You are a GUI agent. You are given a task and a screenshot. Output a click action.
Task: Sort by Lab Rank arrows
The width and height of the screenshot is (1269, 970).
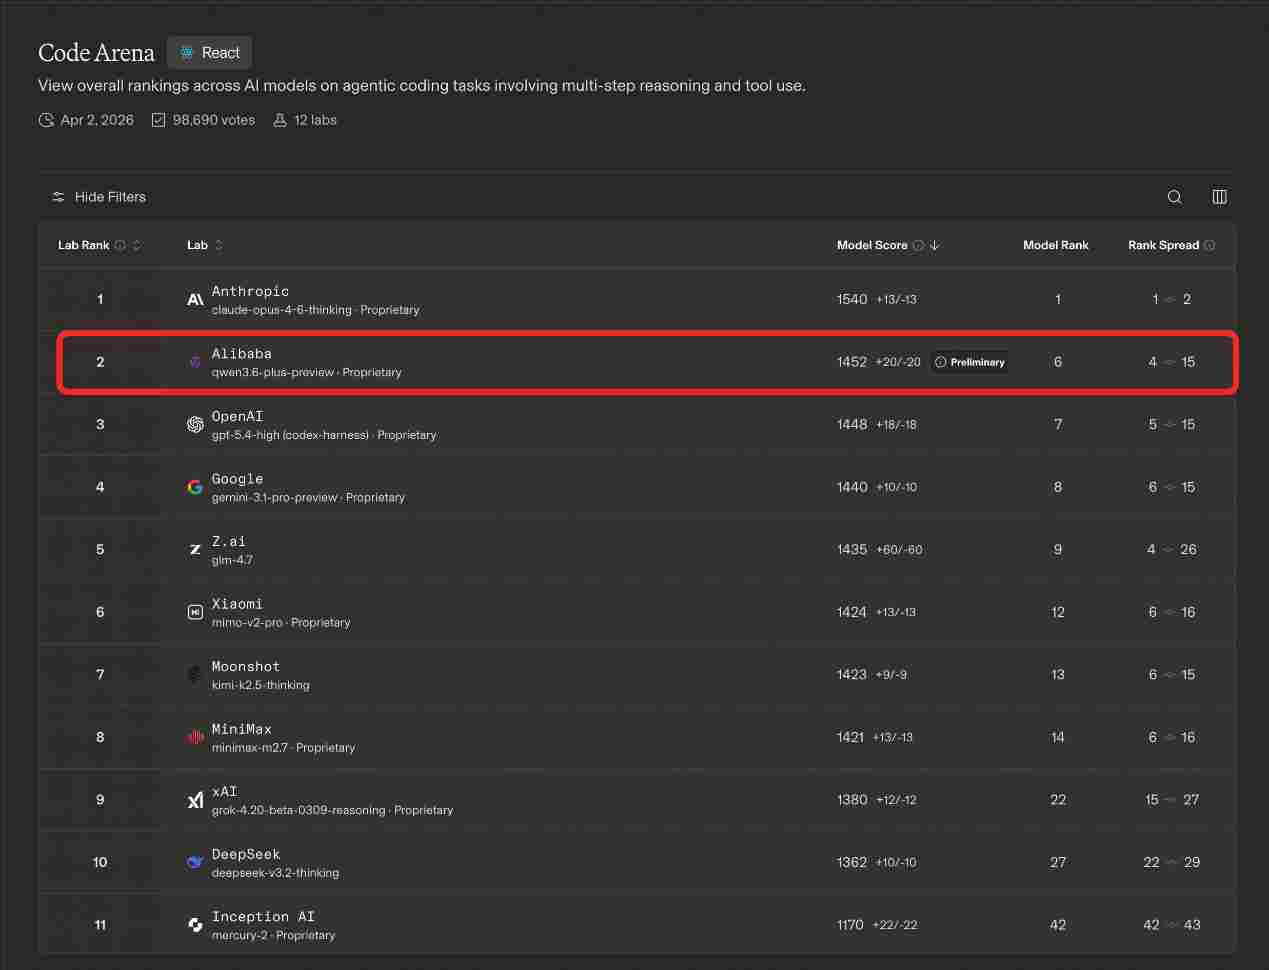137,245
